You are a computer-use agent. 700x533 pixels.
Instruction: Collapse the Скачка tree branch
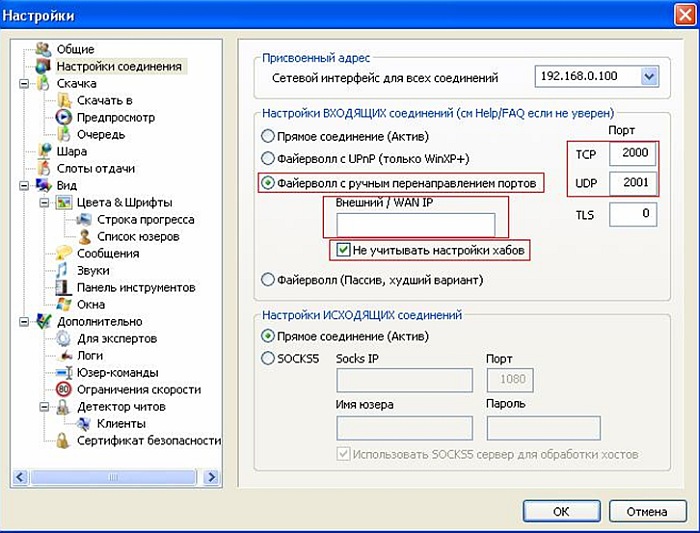pos(22,83)
